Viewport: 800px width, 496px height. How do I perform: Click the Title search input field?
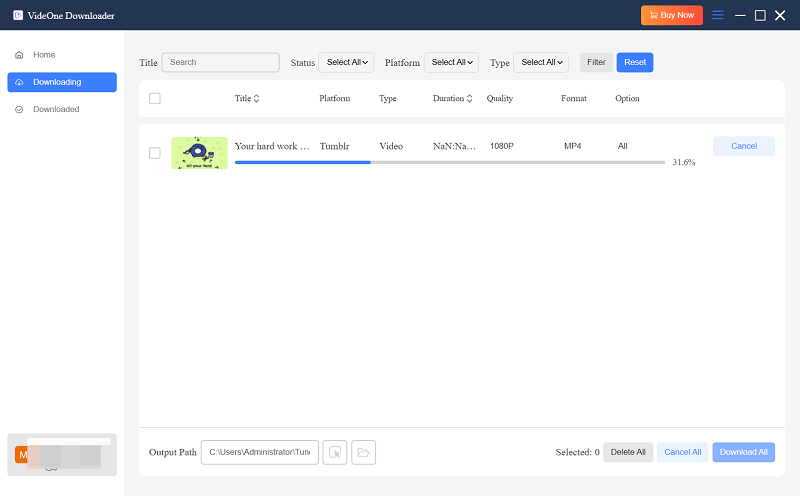[220, 62]
